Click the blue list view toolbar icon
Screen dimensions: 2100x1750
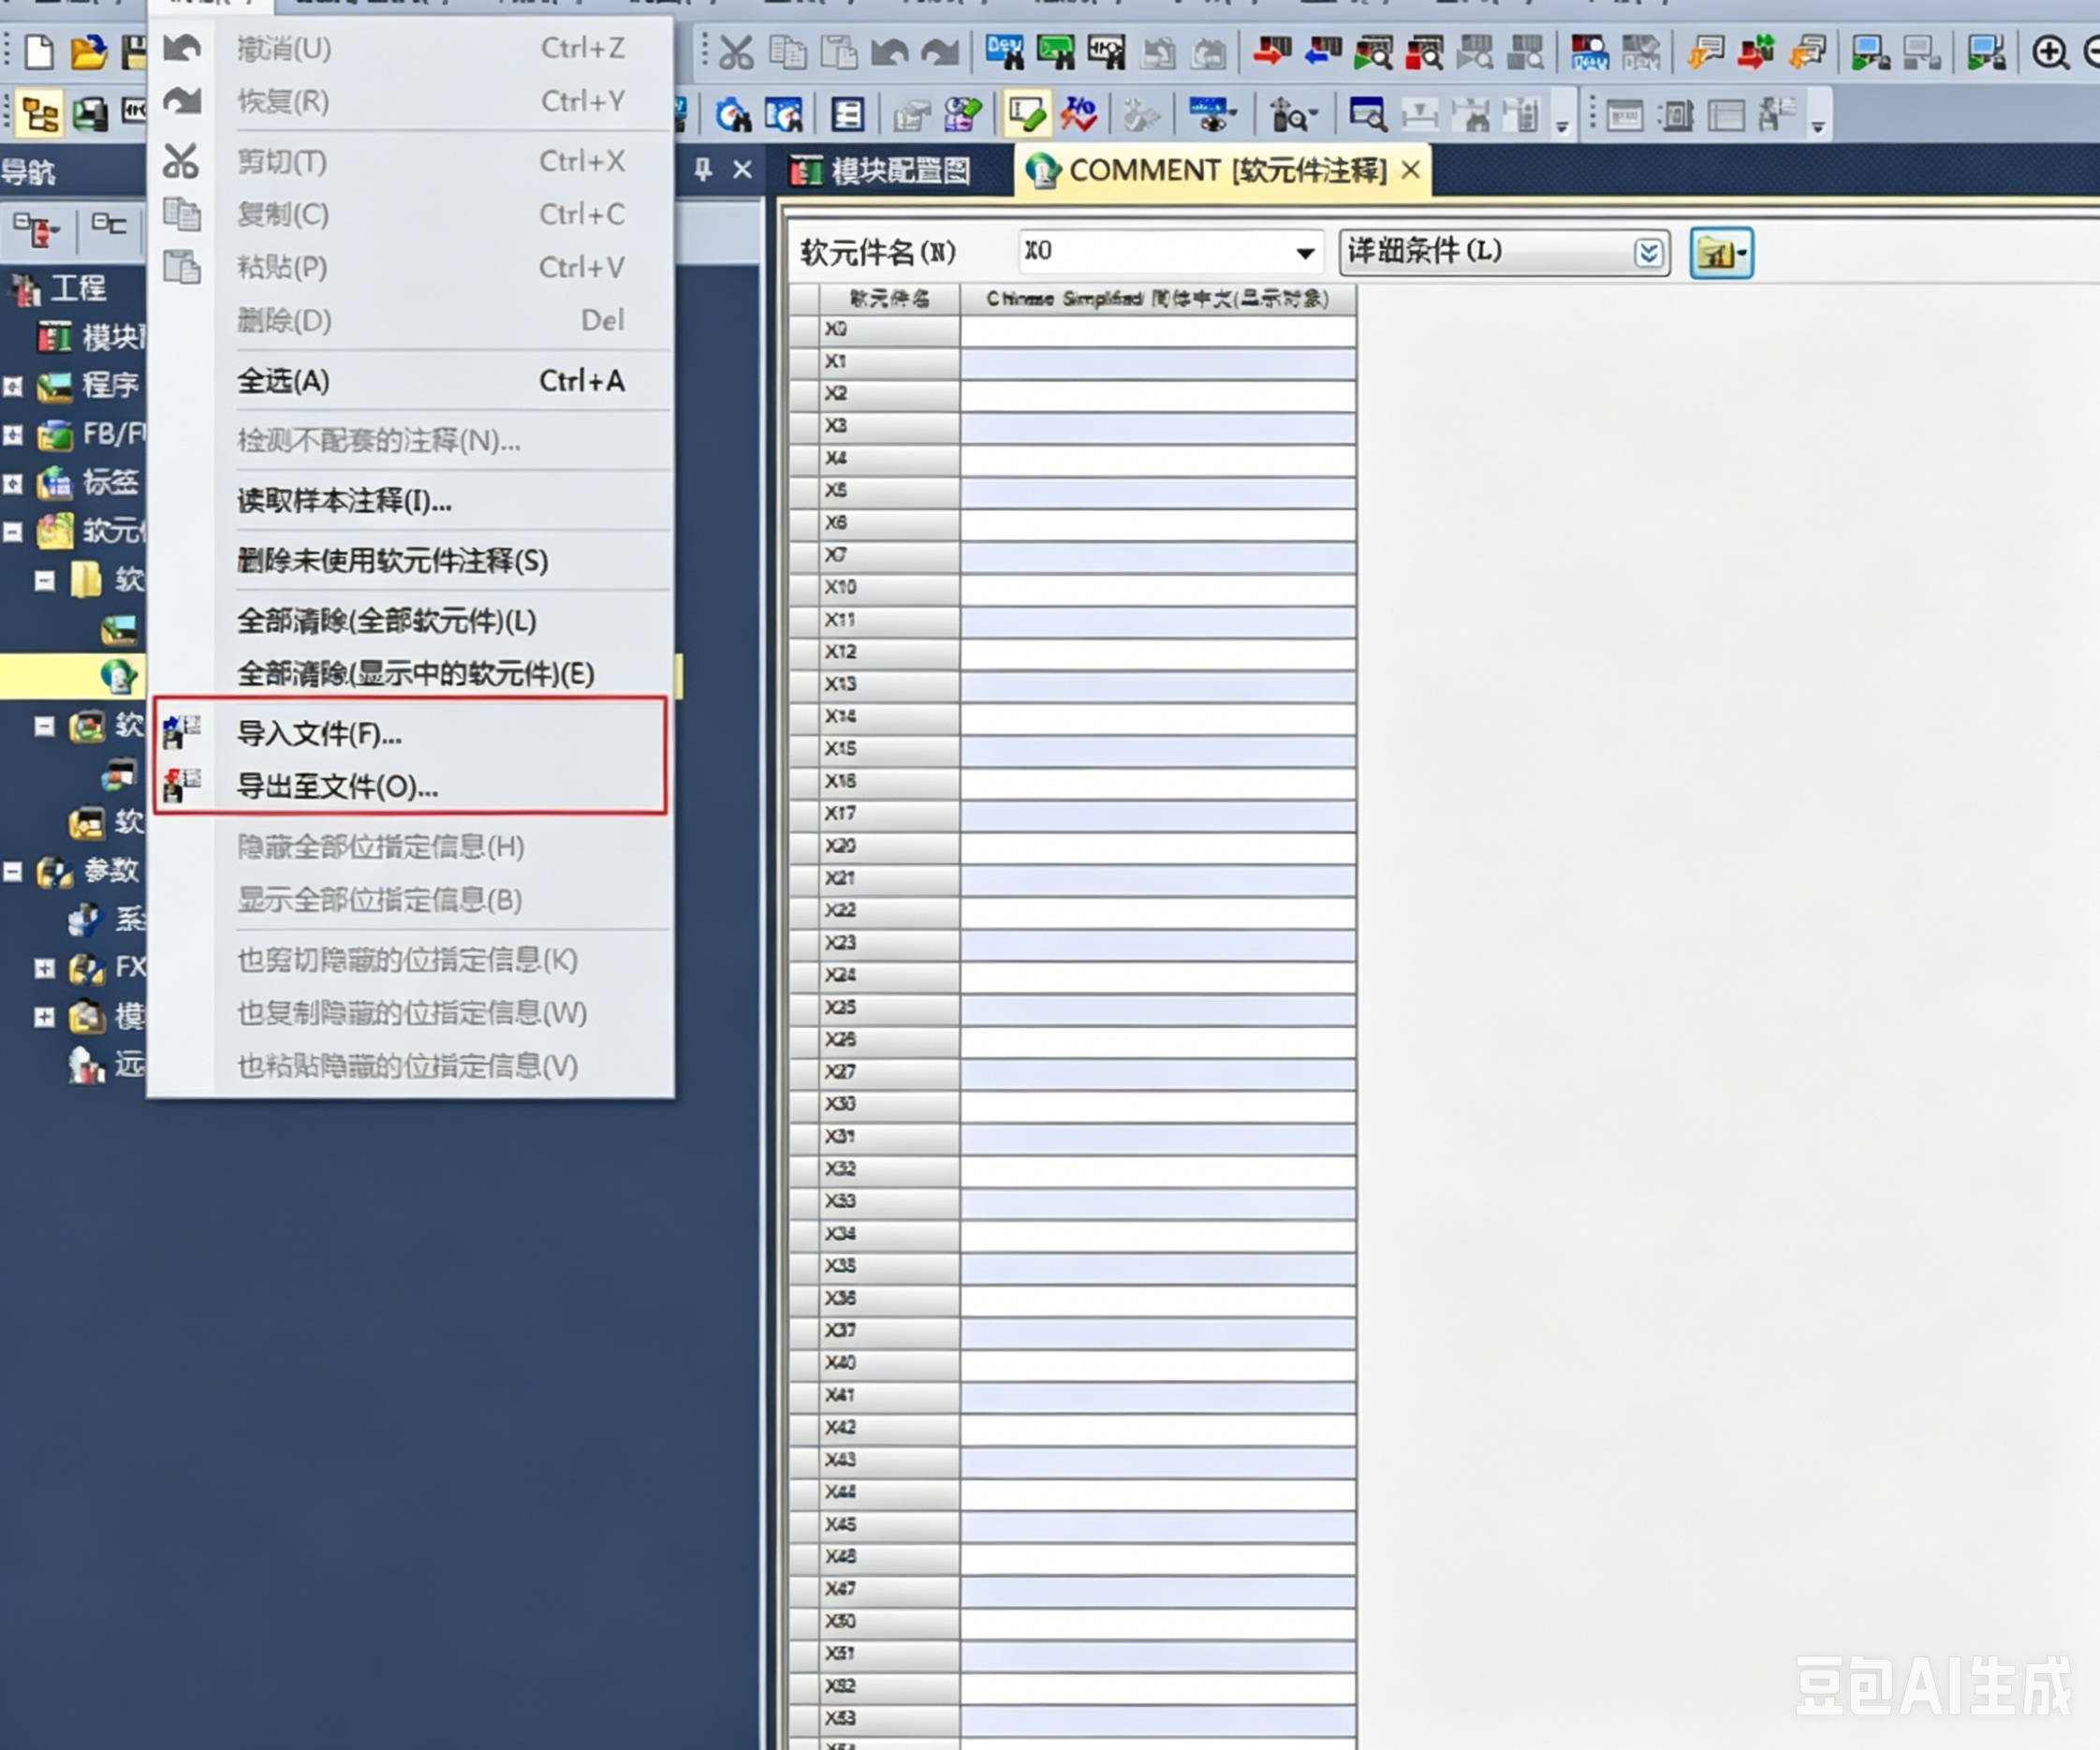pos(848,115)
